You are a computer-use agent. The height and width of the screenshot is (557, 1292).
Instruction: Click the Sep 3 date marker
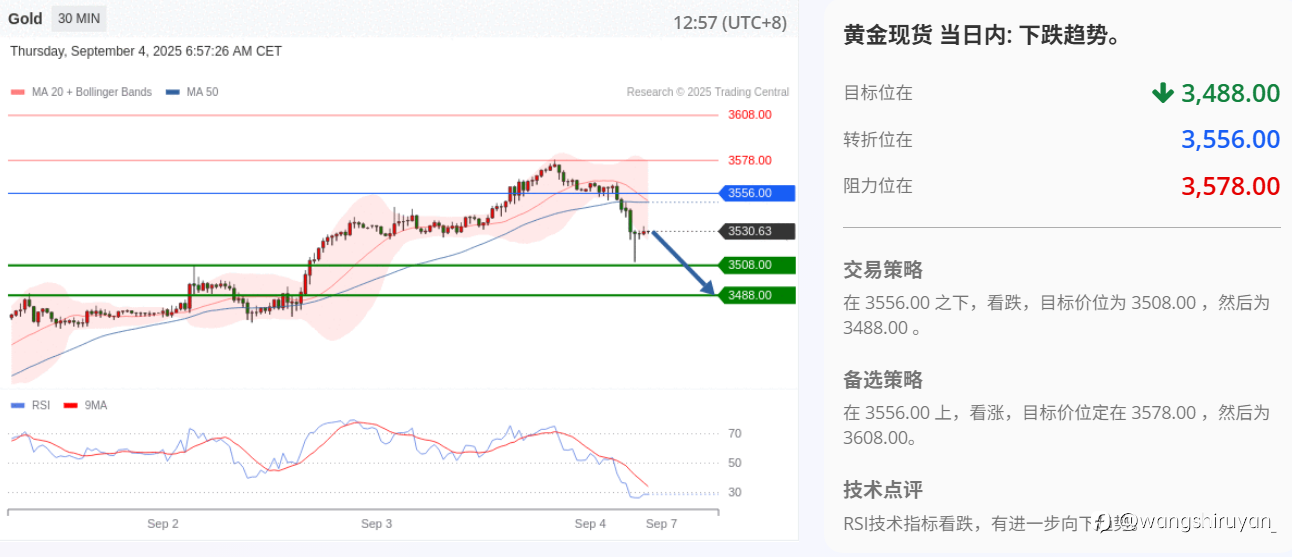pos(376,524)
